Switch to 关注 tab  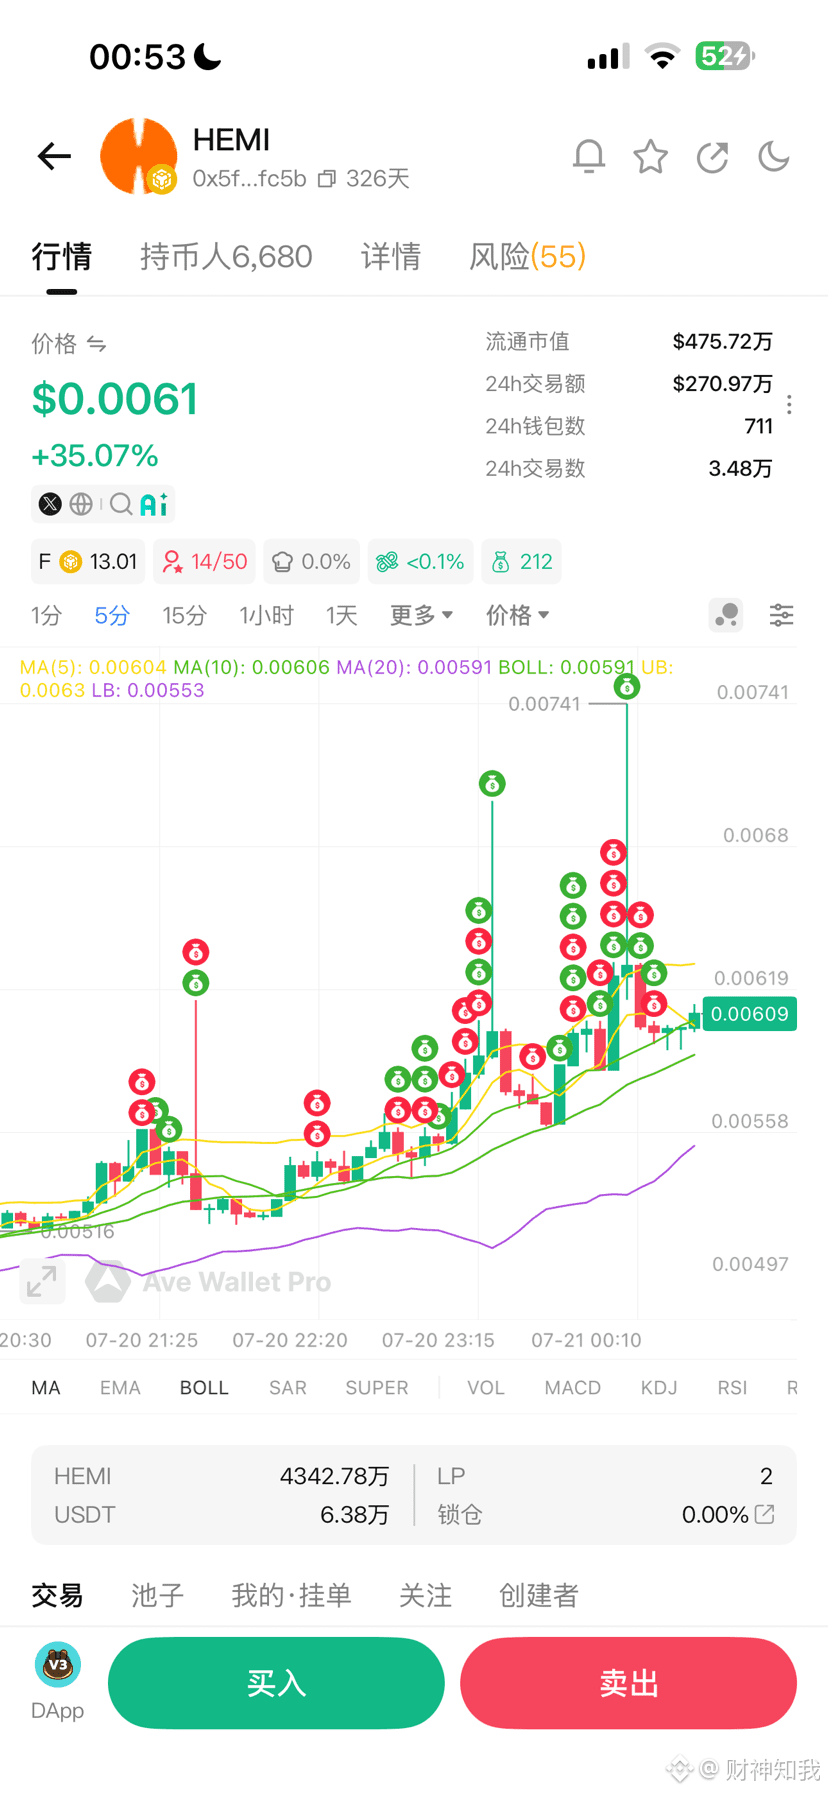click(425, 1595)
